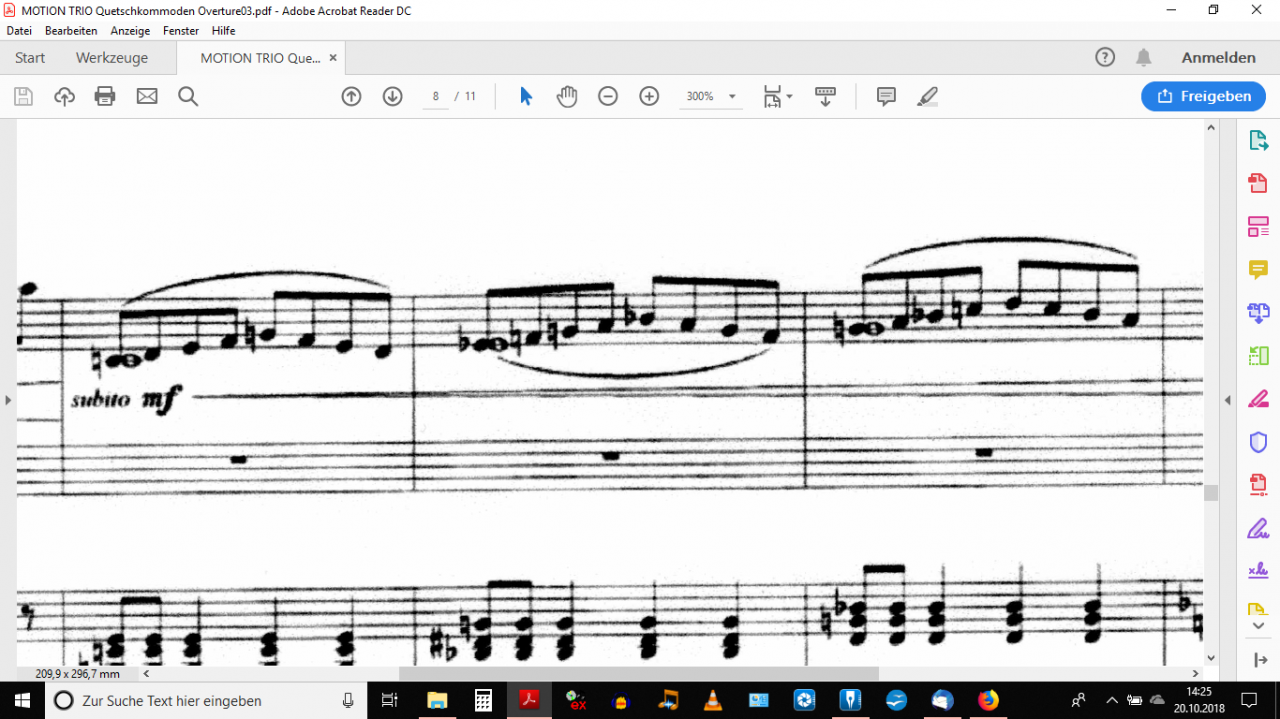
Task: Open the Datei menu
Action: 19,31
